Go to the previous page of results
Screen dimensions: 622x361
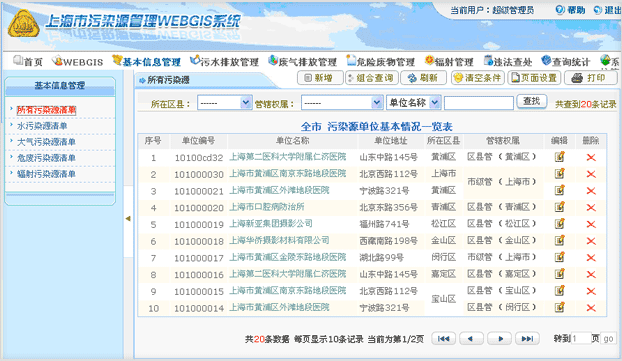pyautogui.click(x=471, y=338)
